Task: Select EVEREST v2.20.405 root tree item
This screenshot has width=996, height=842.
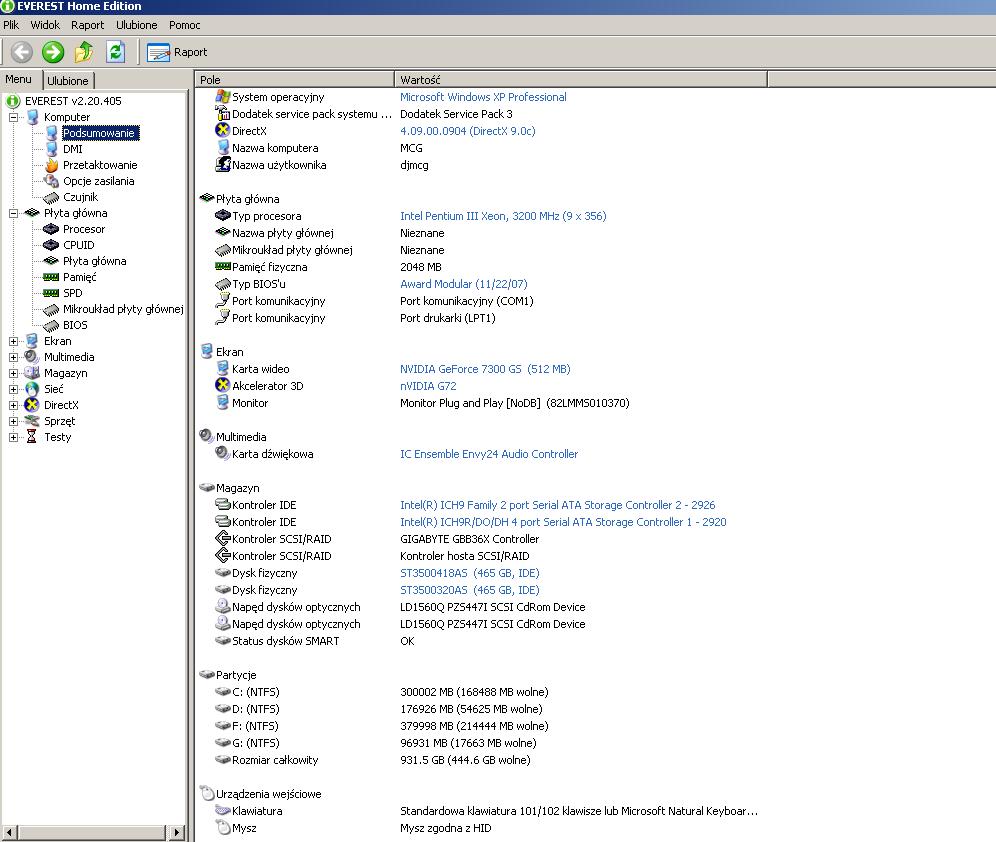Action: pos(73,101)
